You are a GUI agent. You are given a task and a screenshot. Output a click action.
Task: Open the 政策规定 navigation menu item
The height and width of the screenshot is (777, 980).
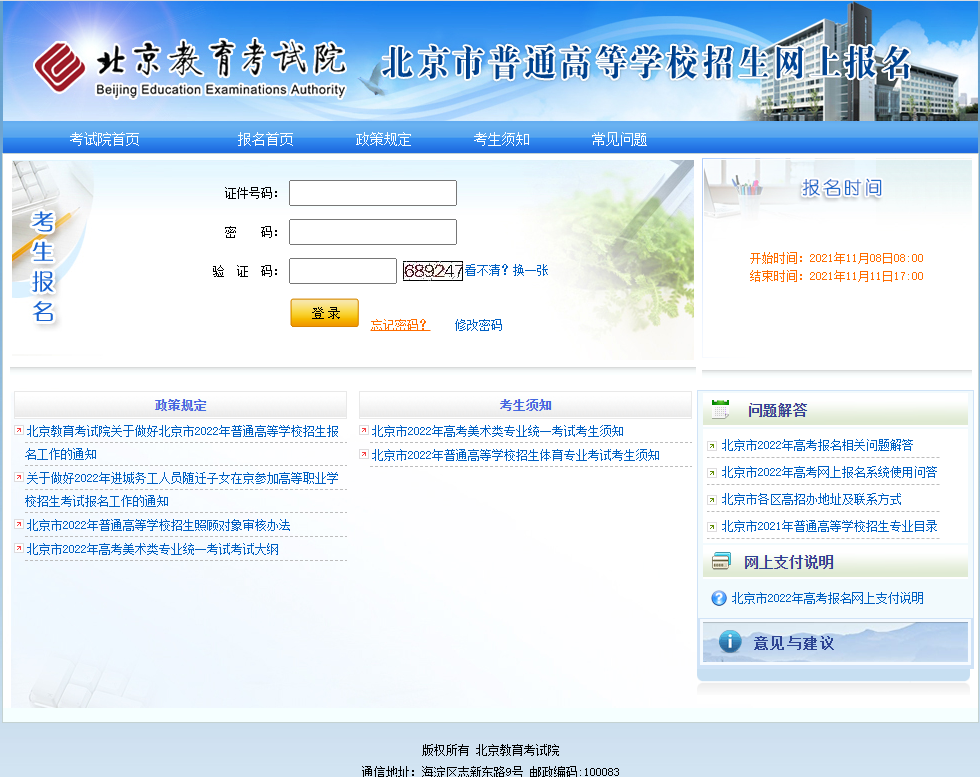pos(383,139)
